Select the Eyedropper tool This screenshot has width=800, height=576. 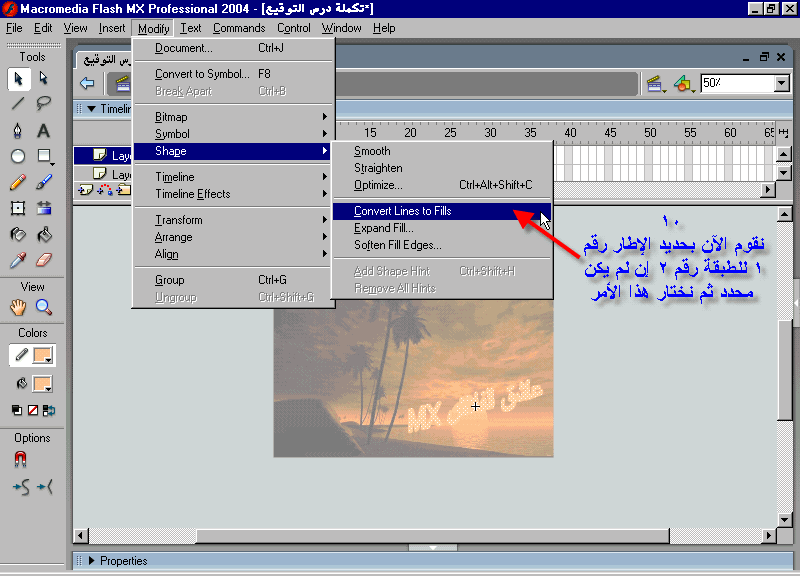point(18,260)
